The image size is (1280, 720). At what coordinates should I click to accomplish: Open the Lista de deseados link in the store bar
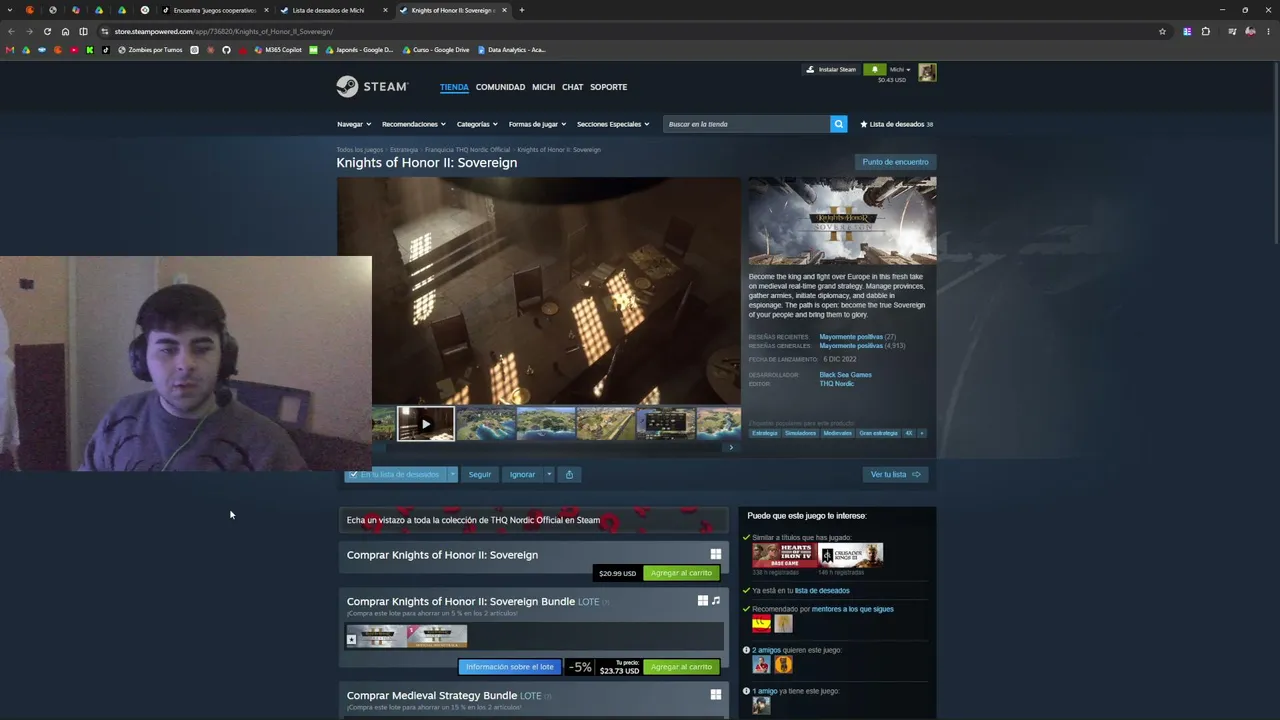click(x=896, y=124)
